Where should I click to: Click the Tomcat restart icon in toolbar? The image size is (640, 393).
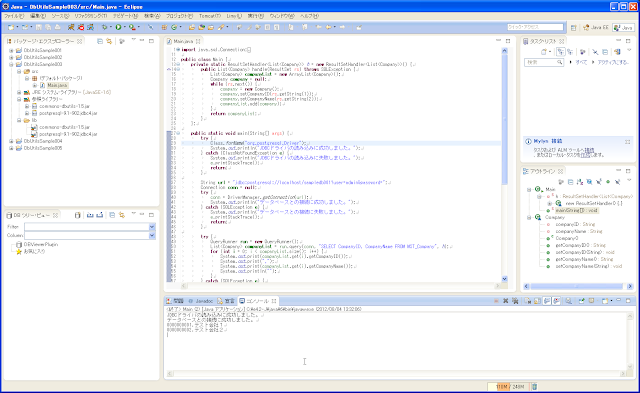point(90,27)
